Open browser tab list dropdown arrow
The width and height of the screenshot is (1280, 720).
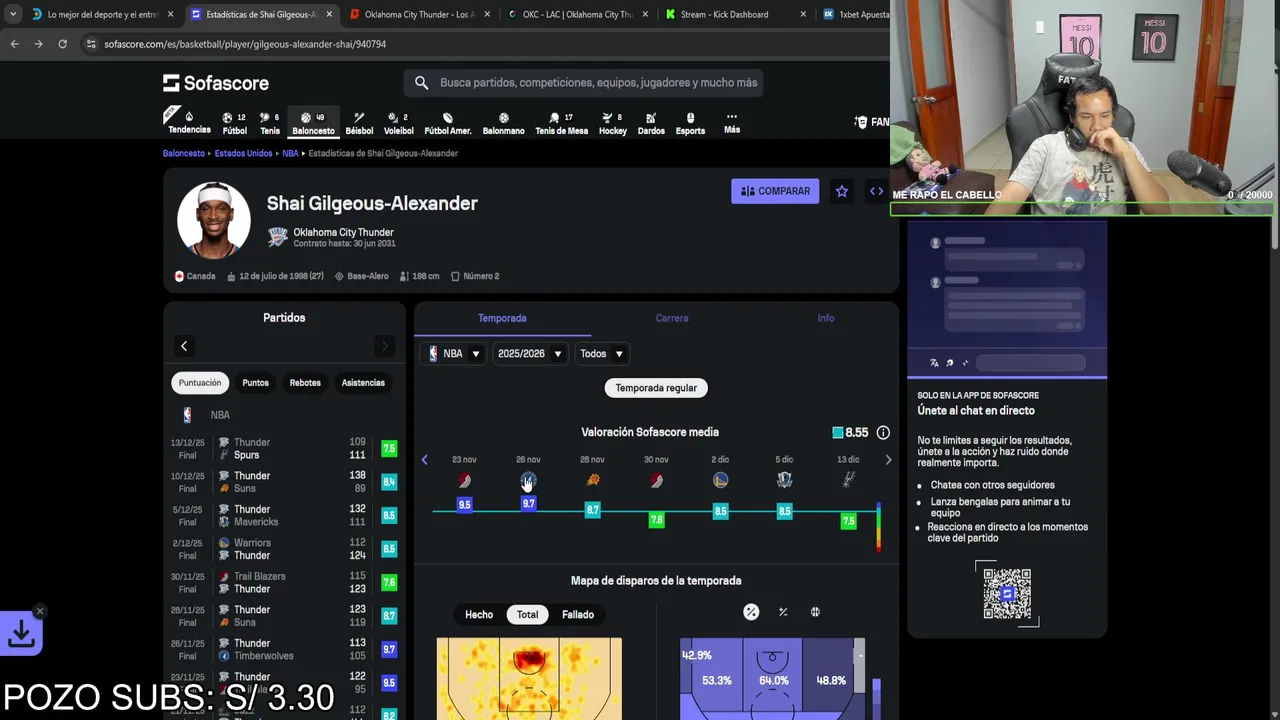click(12, 14)
